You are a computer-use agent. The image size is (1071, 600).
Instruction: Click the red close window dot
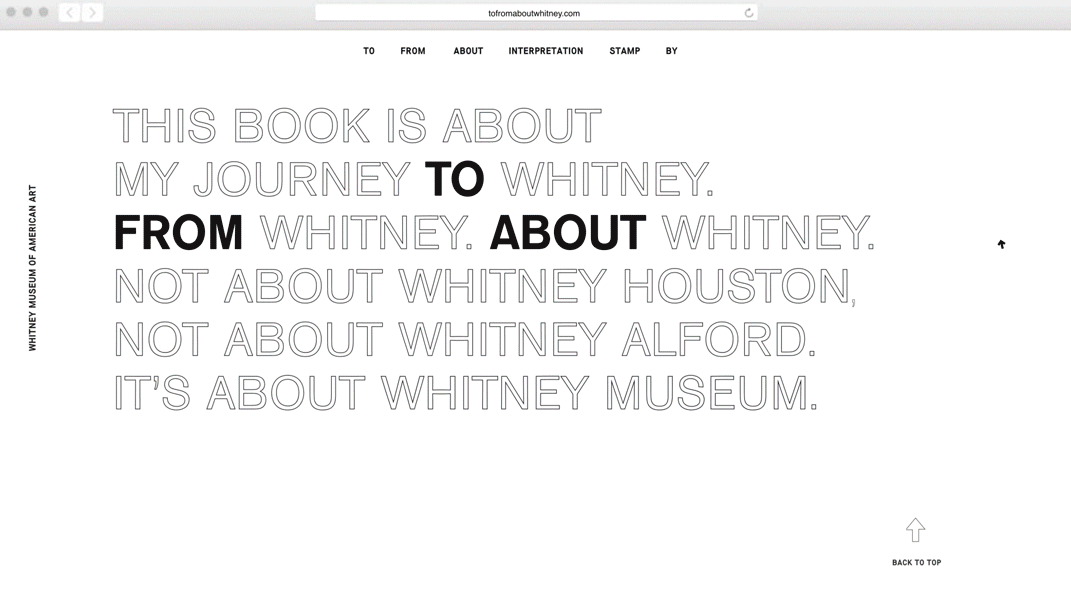tap(11, 12)
